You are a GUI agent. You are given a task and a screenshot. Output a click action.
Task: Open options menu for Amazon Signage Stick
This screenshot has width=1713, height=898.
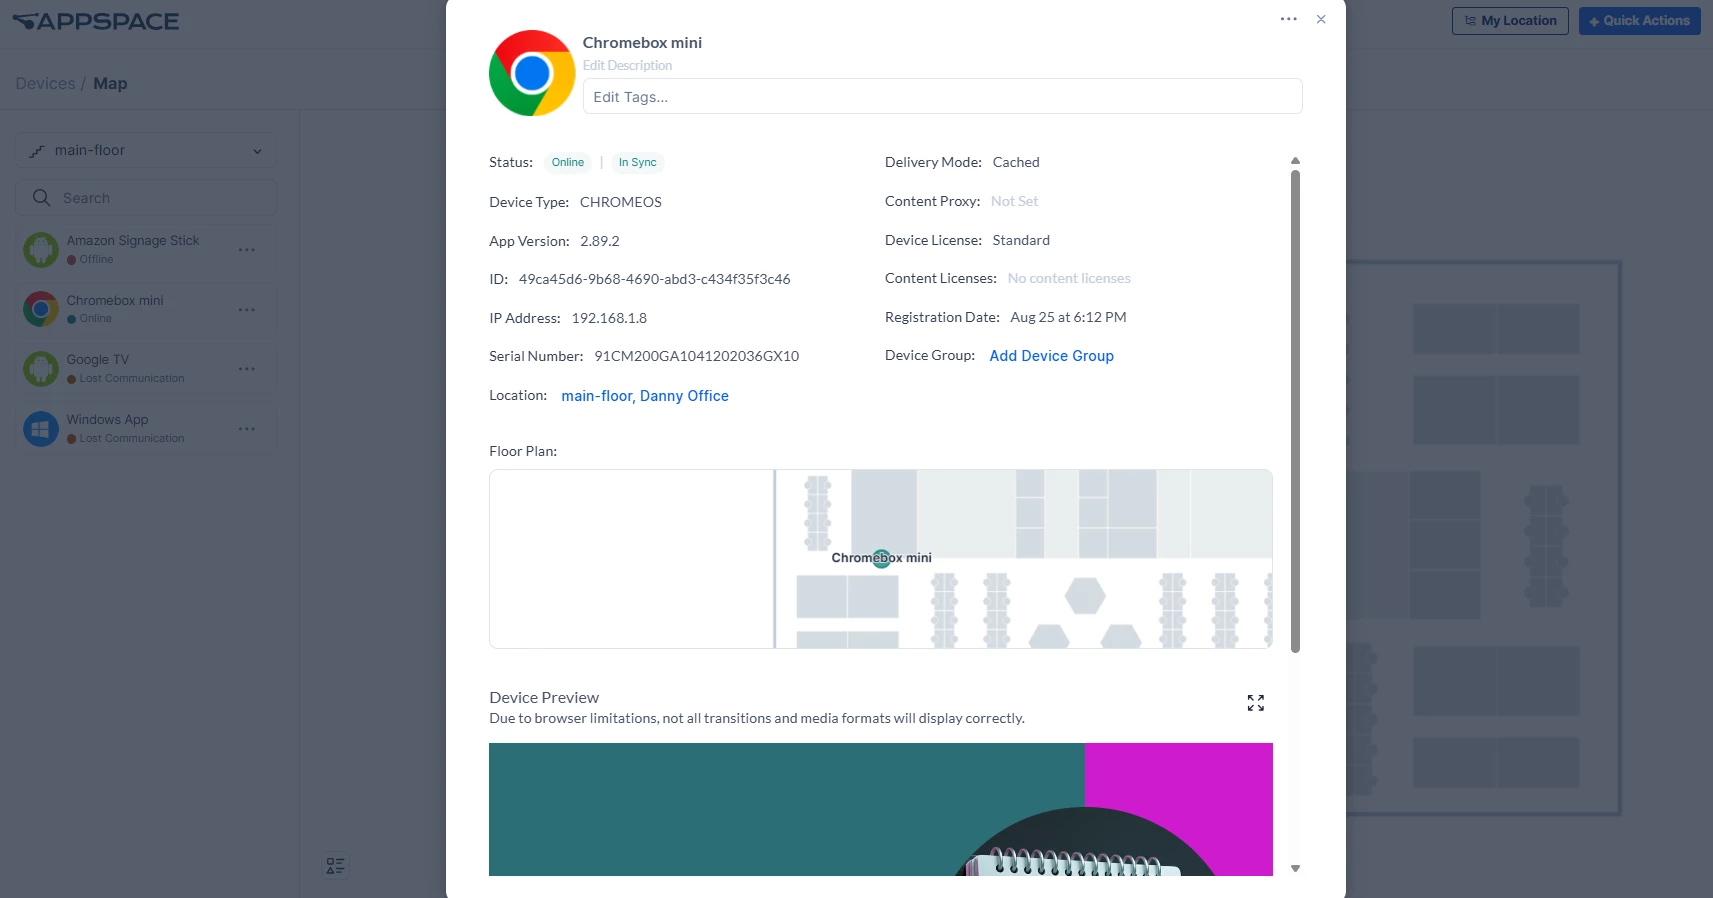pyautogui.click(x=247, y=250)
